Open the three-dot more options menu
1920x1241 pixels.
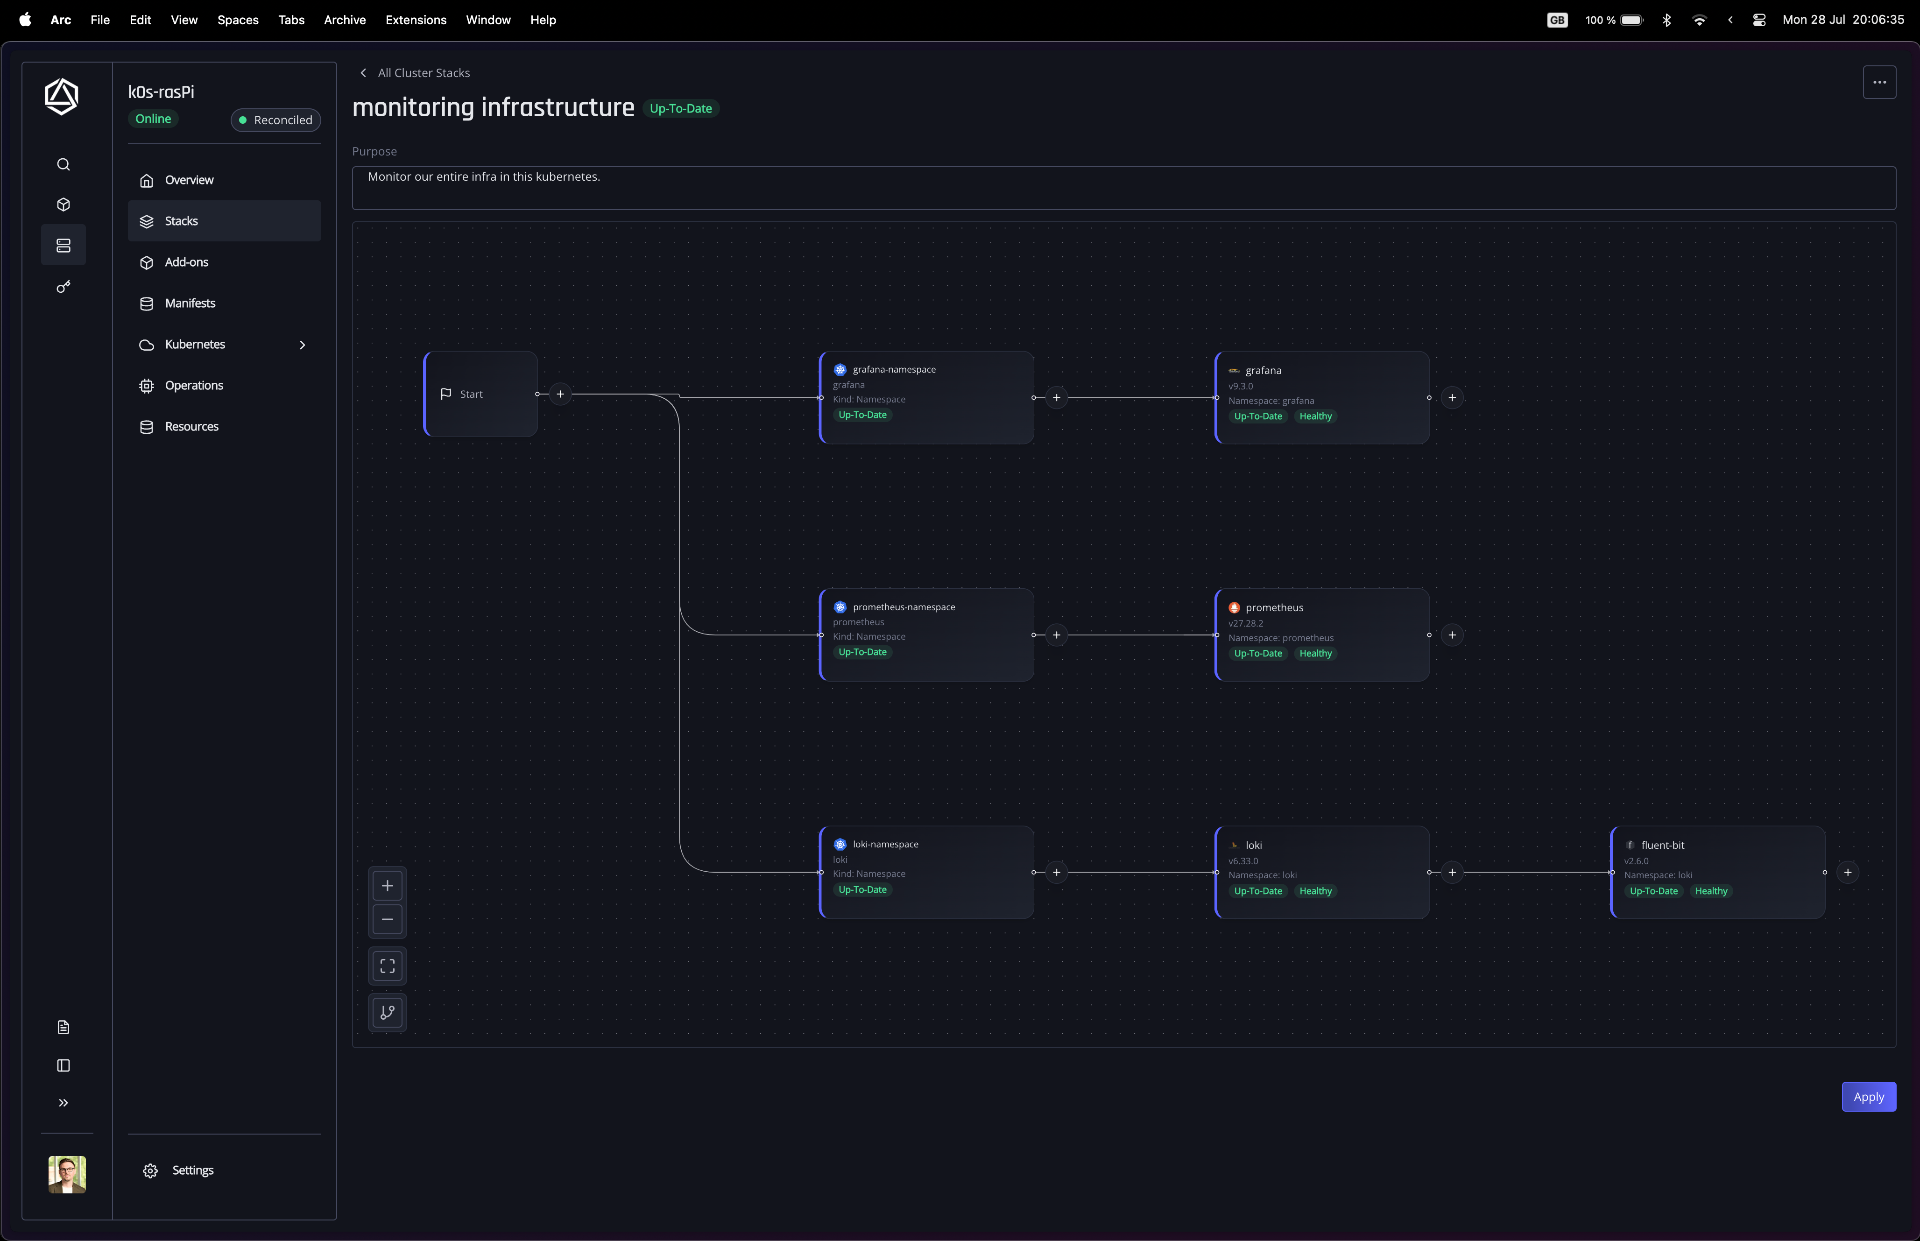pyautogui.click(x=1879, y=83)
